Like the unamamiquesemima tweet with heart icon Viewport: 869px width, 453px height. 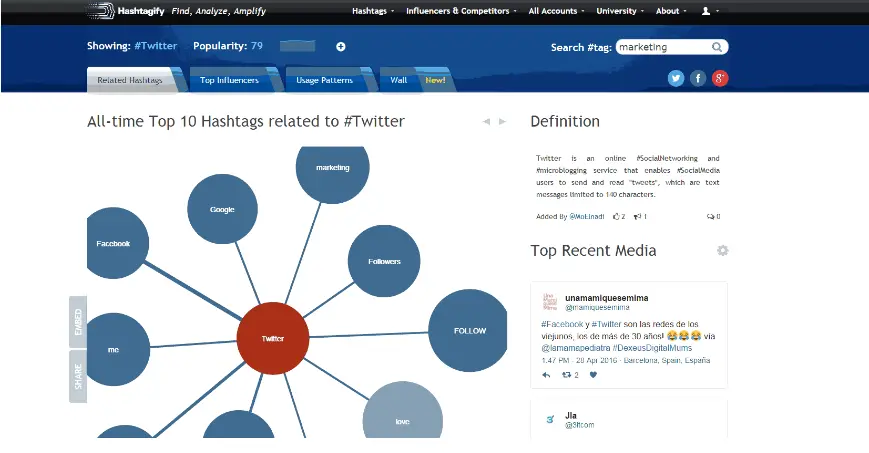pos(593,375)
